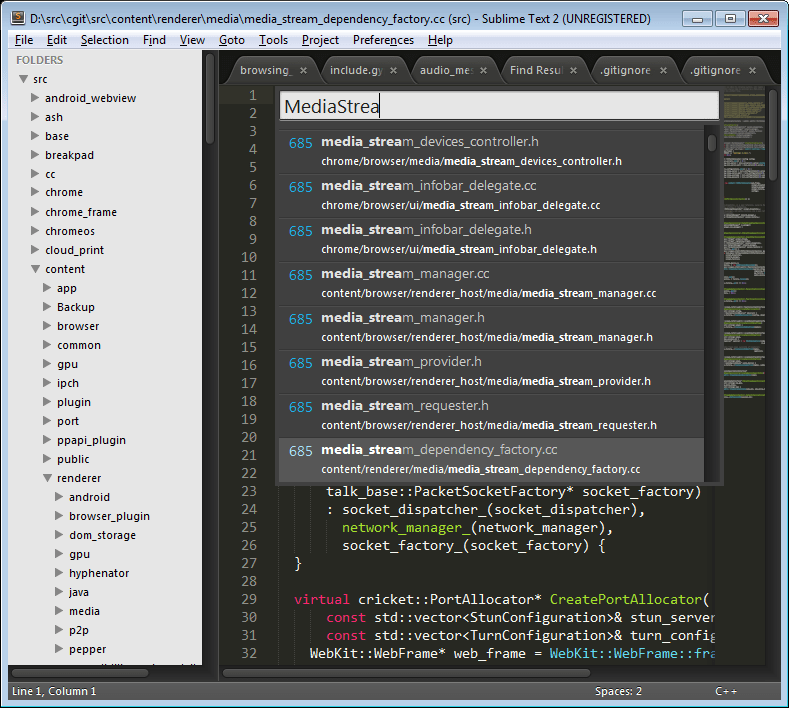Choose media_stream_dependency_factory.cc result

pos(491,460)
